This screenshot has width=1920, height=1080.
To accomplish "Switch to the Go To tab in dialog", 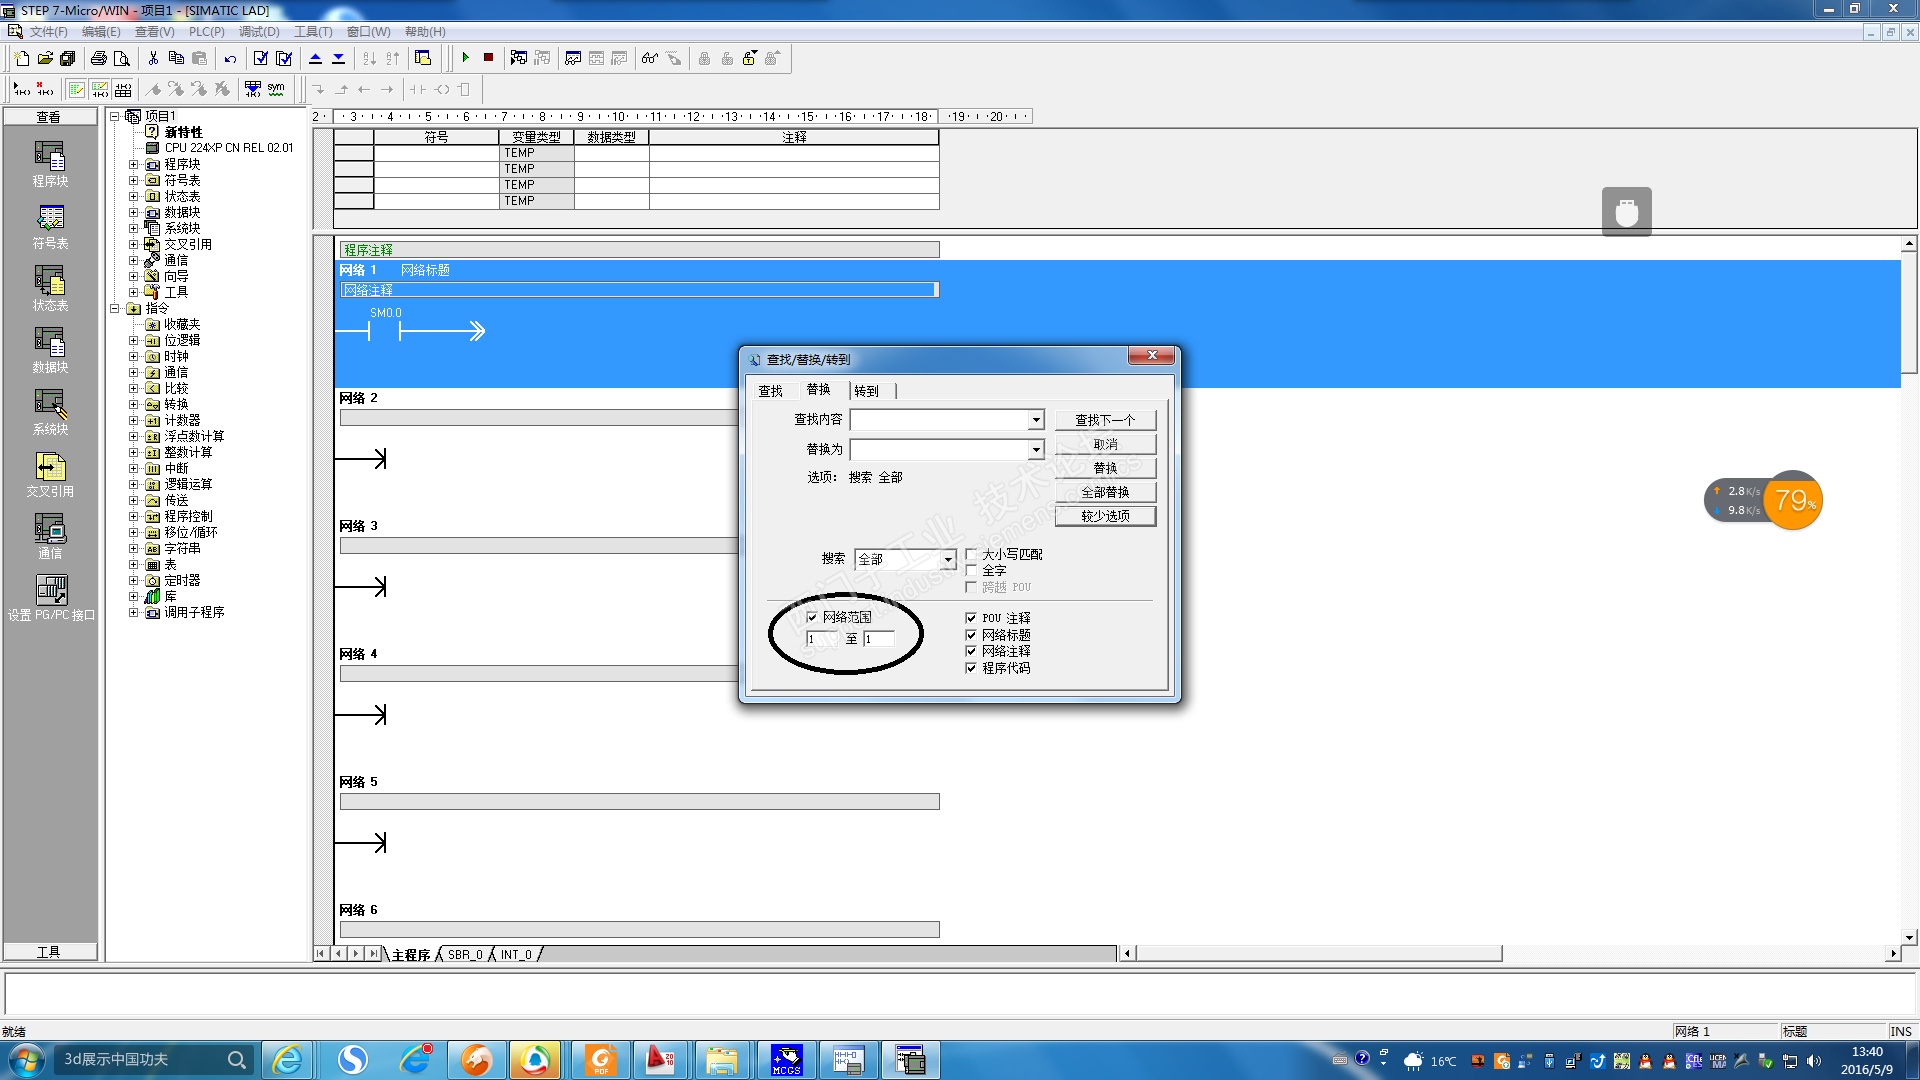I will [866, 391].
